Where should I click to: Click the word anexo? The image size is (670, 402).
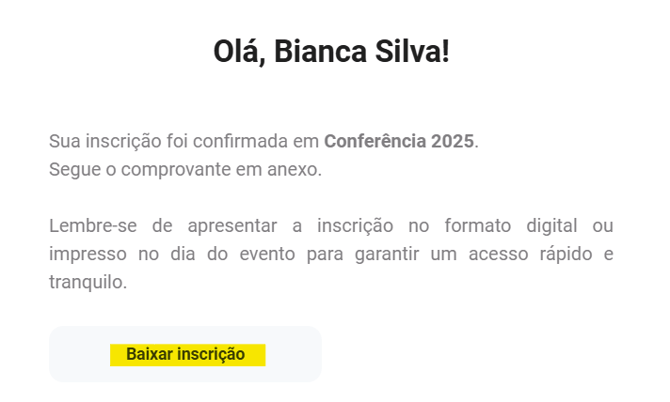pos(296,169)
